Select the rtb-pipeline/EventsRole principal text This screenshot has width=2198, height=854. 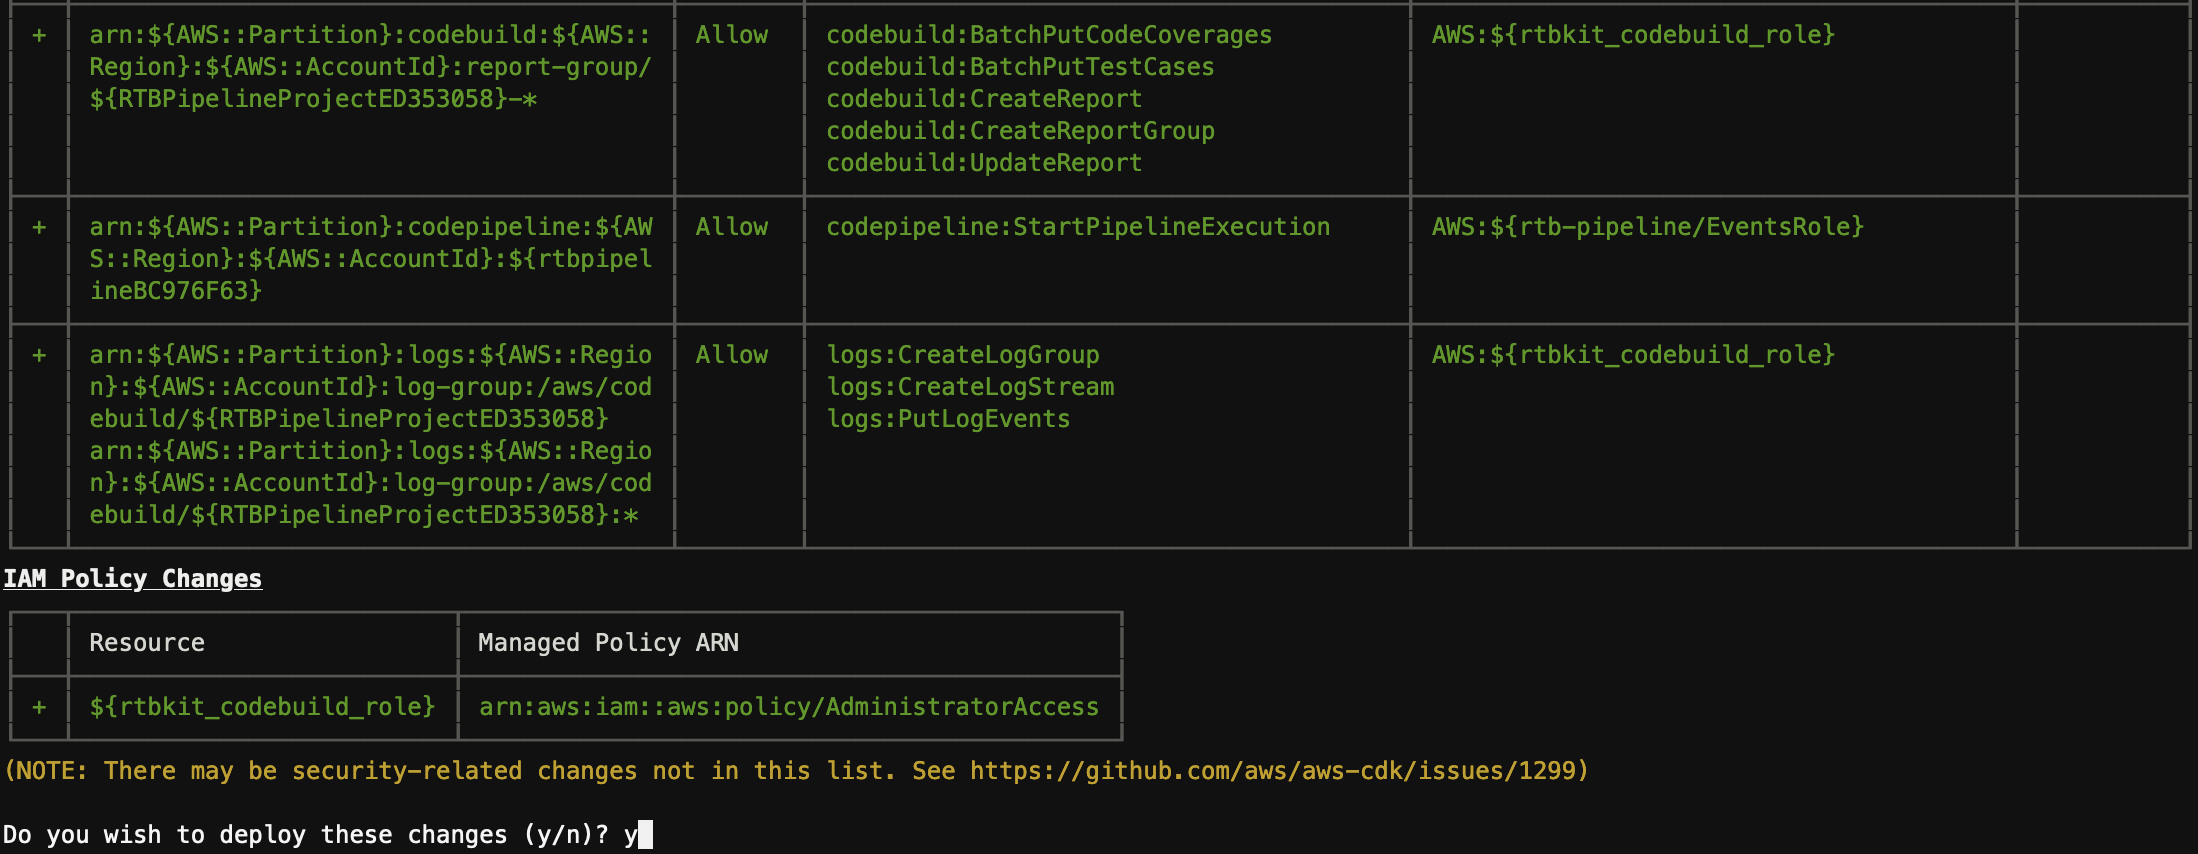click(1648, 227)
